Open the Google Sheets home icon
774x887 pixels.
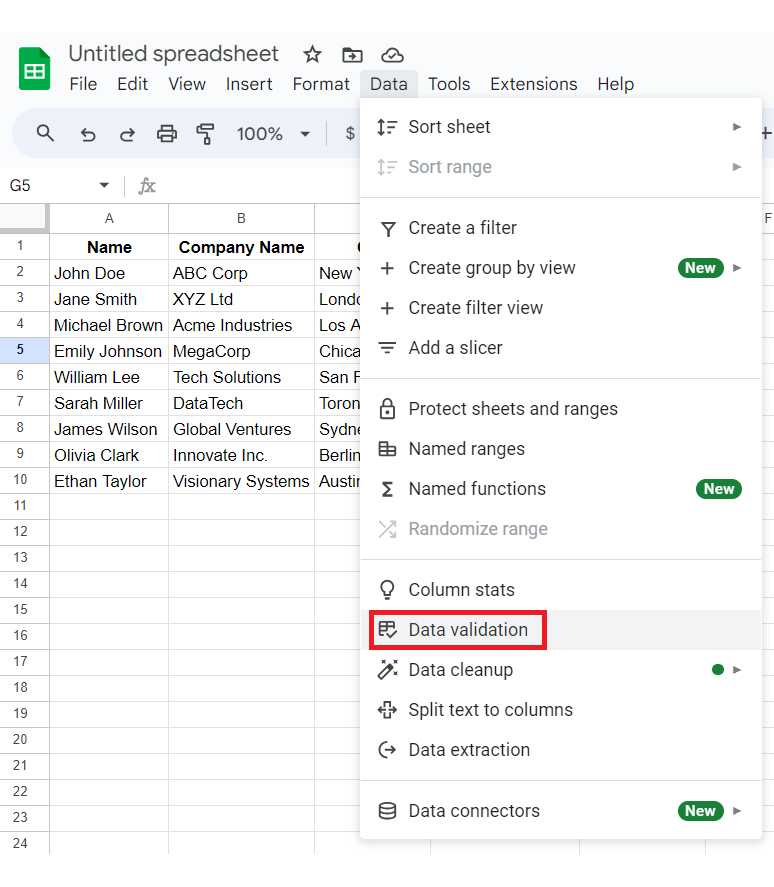click(x=35, y=68)
